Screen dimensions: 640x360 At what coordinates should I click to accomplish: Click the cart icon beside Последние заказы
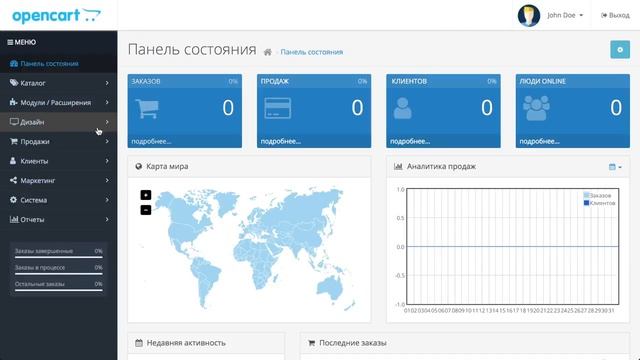click(311, 343)
